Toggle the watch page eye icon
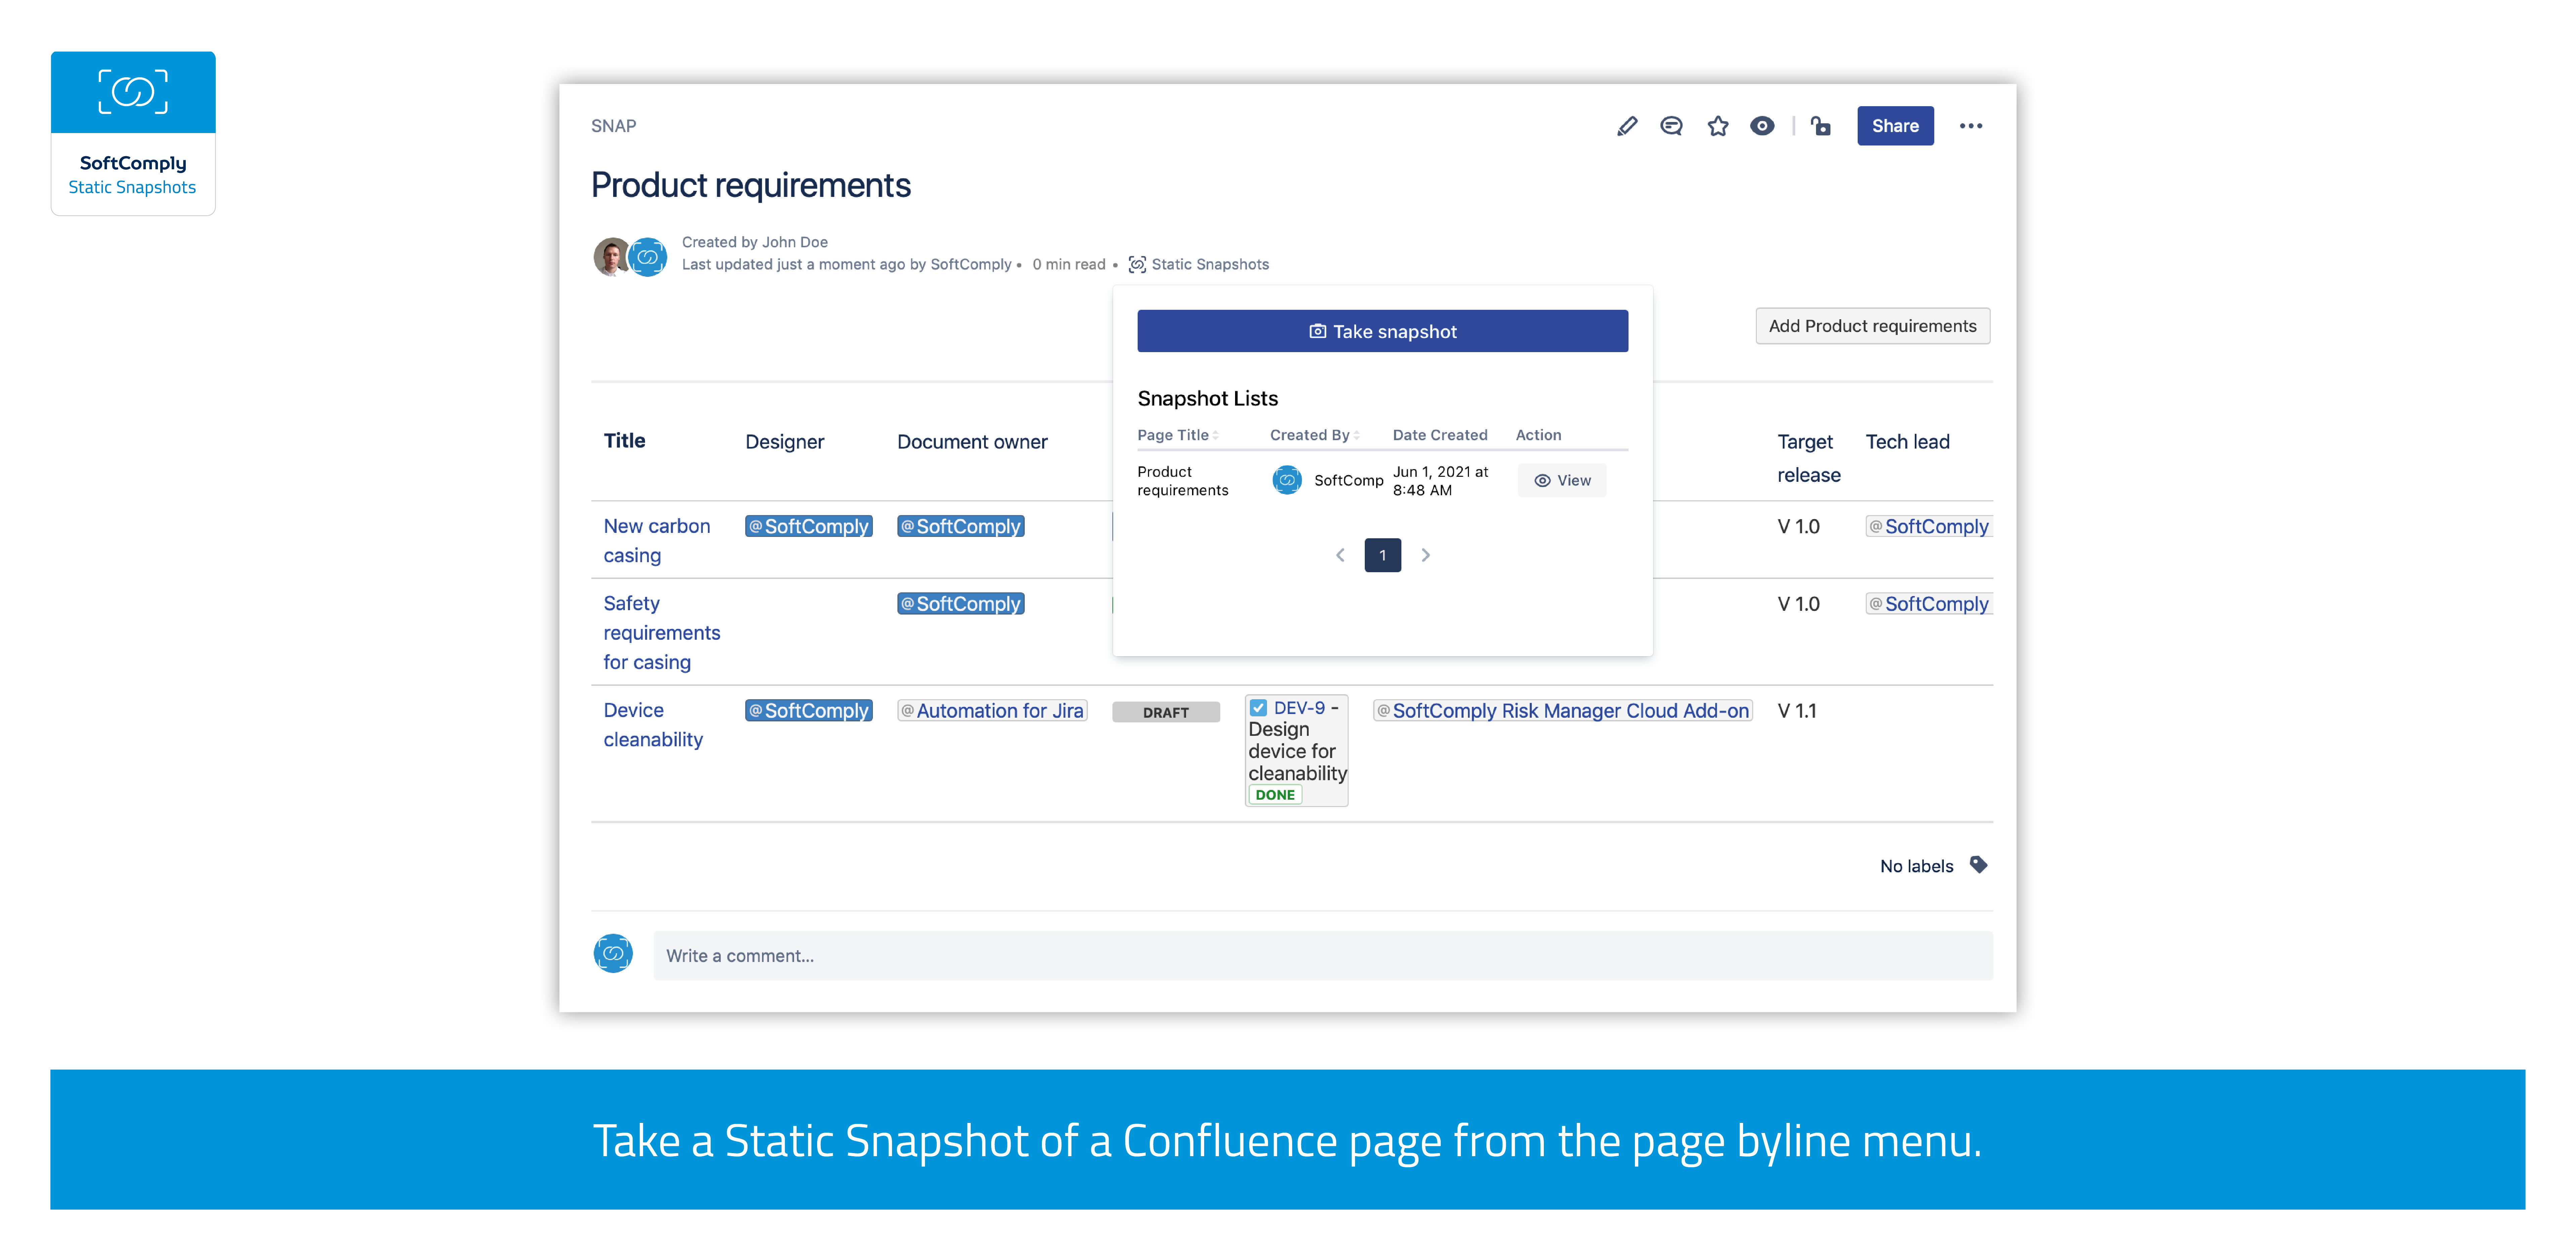 [1762, 126]
